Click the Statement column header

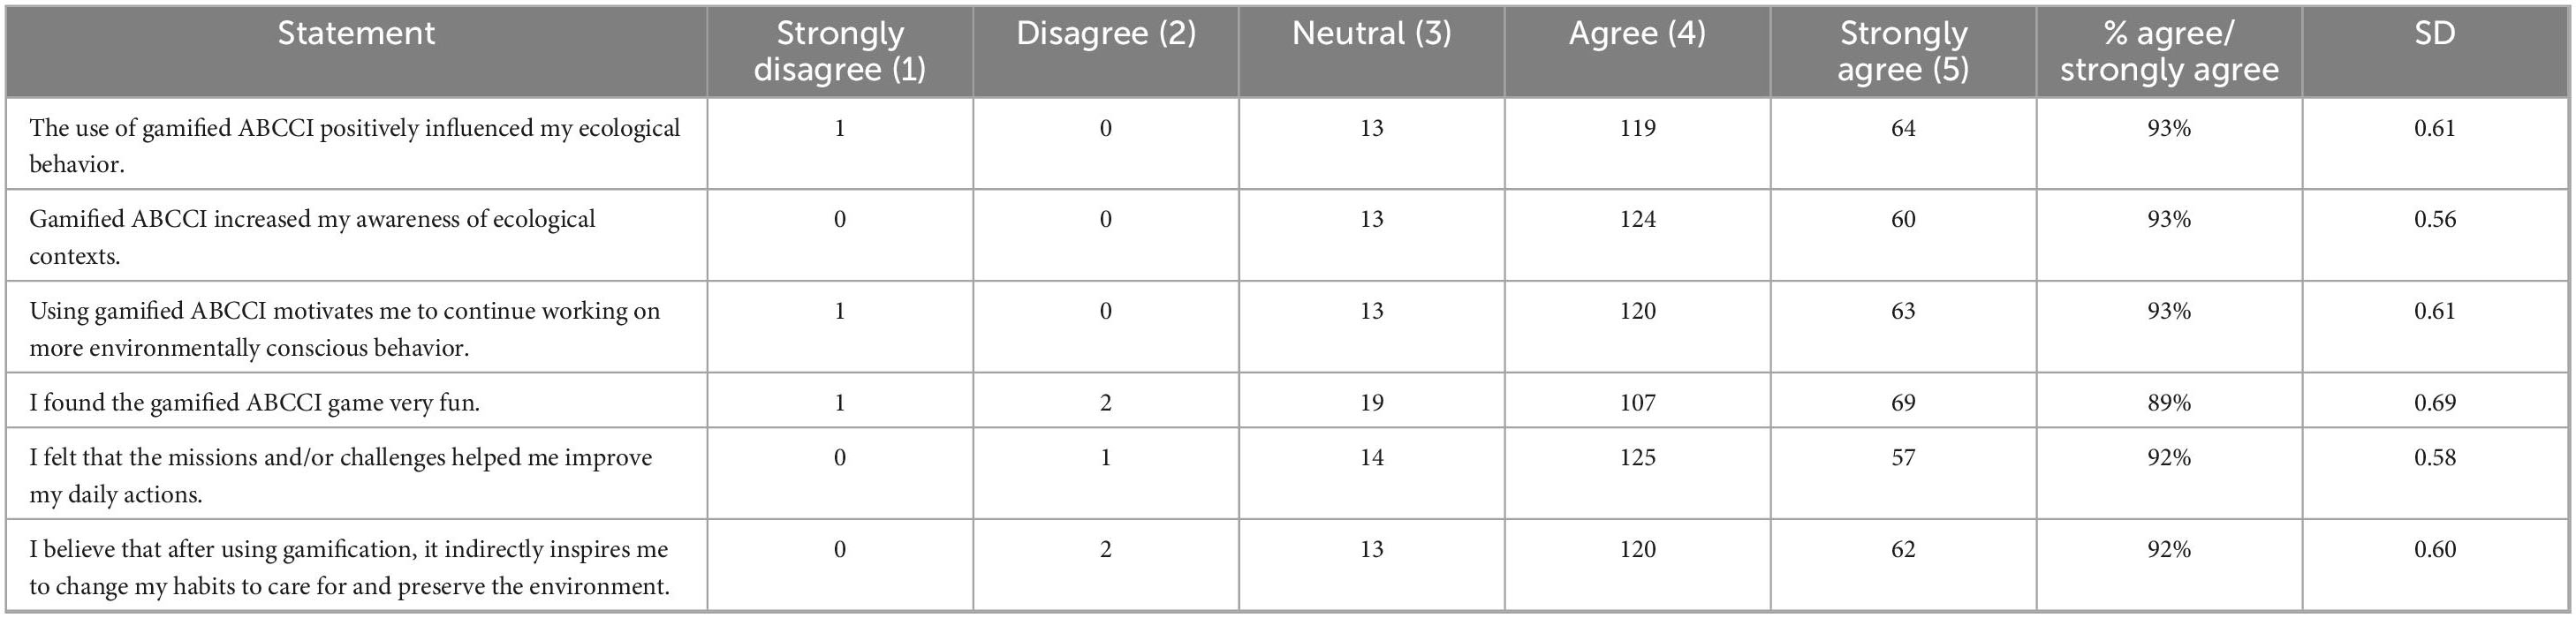point(356,34)
